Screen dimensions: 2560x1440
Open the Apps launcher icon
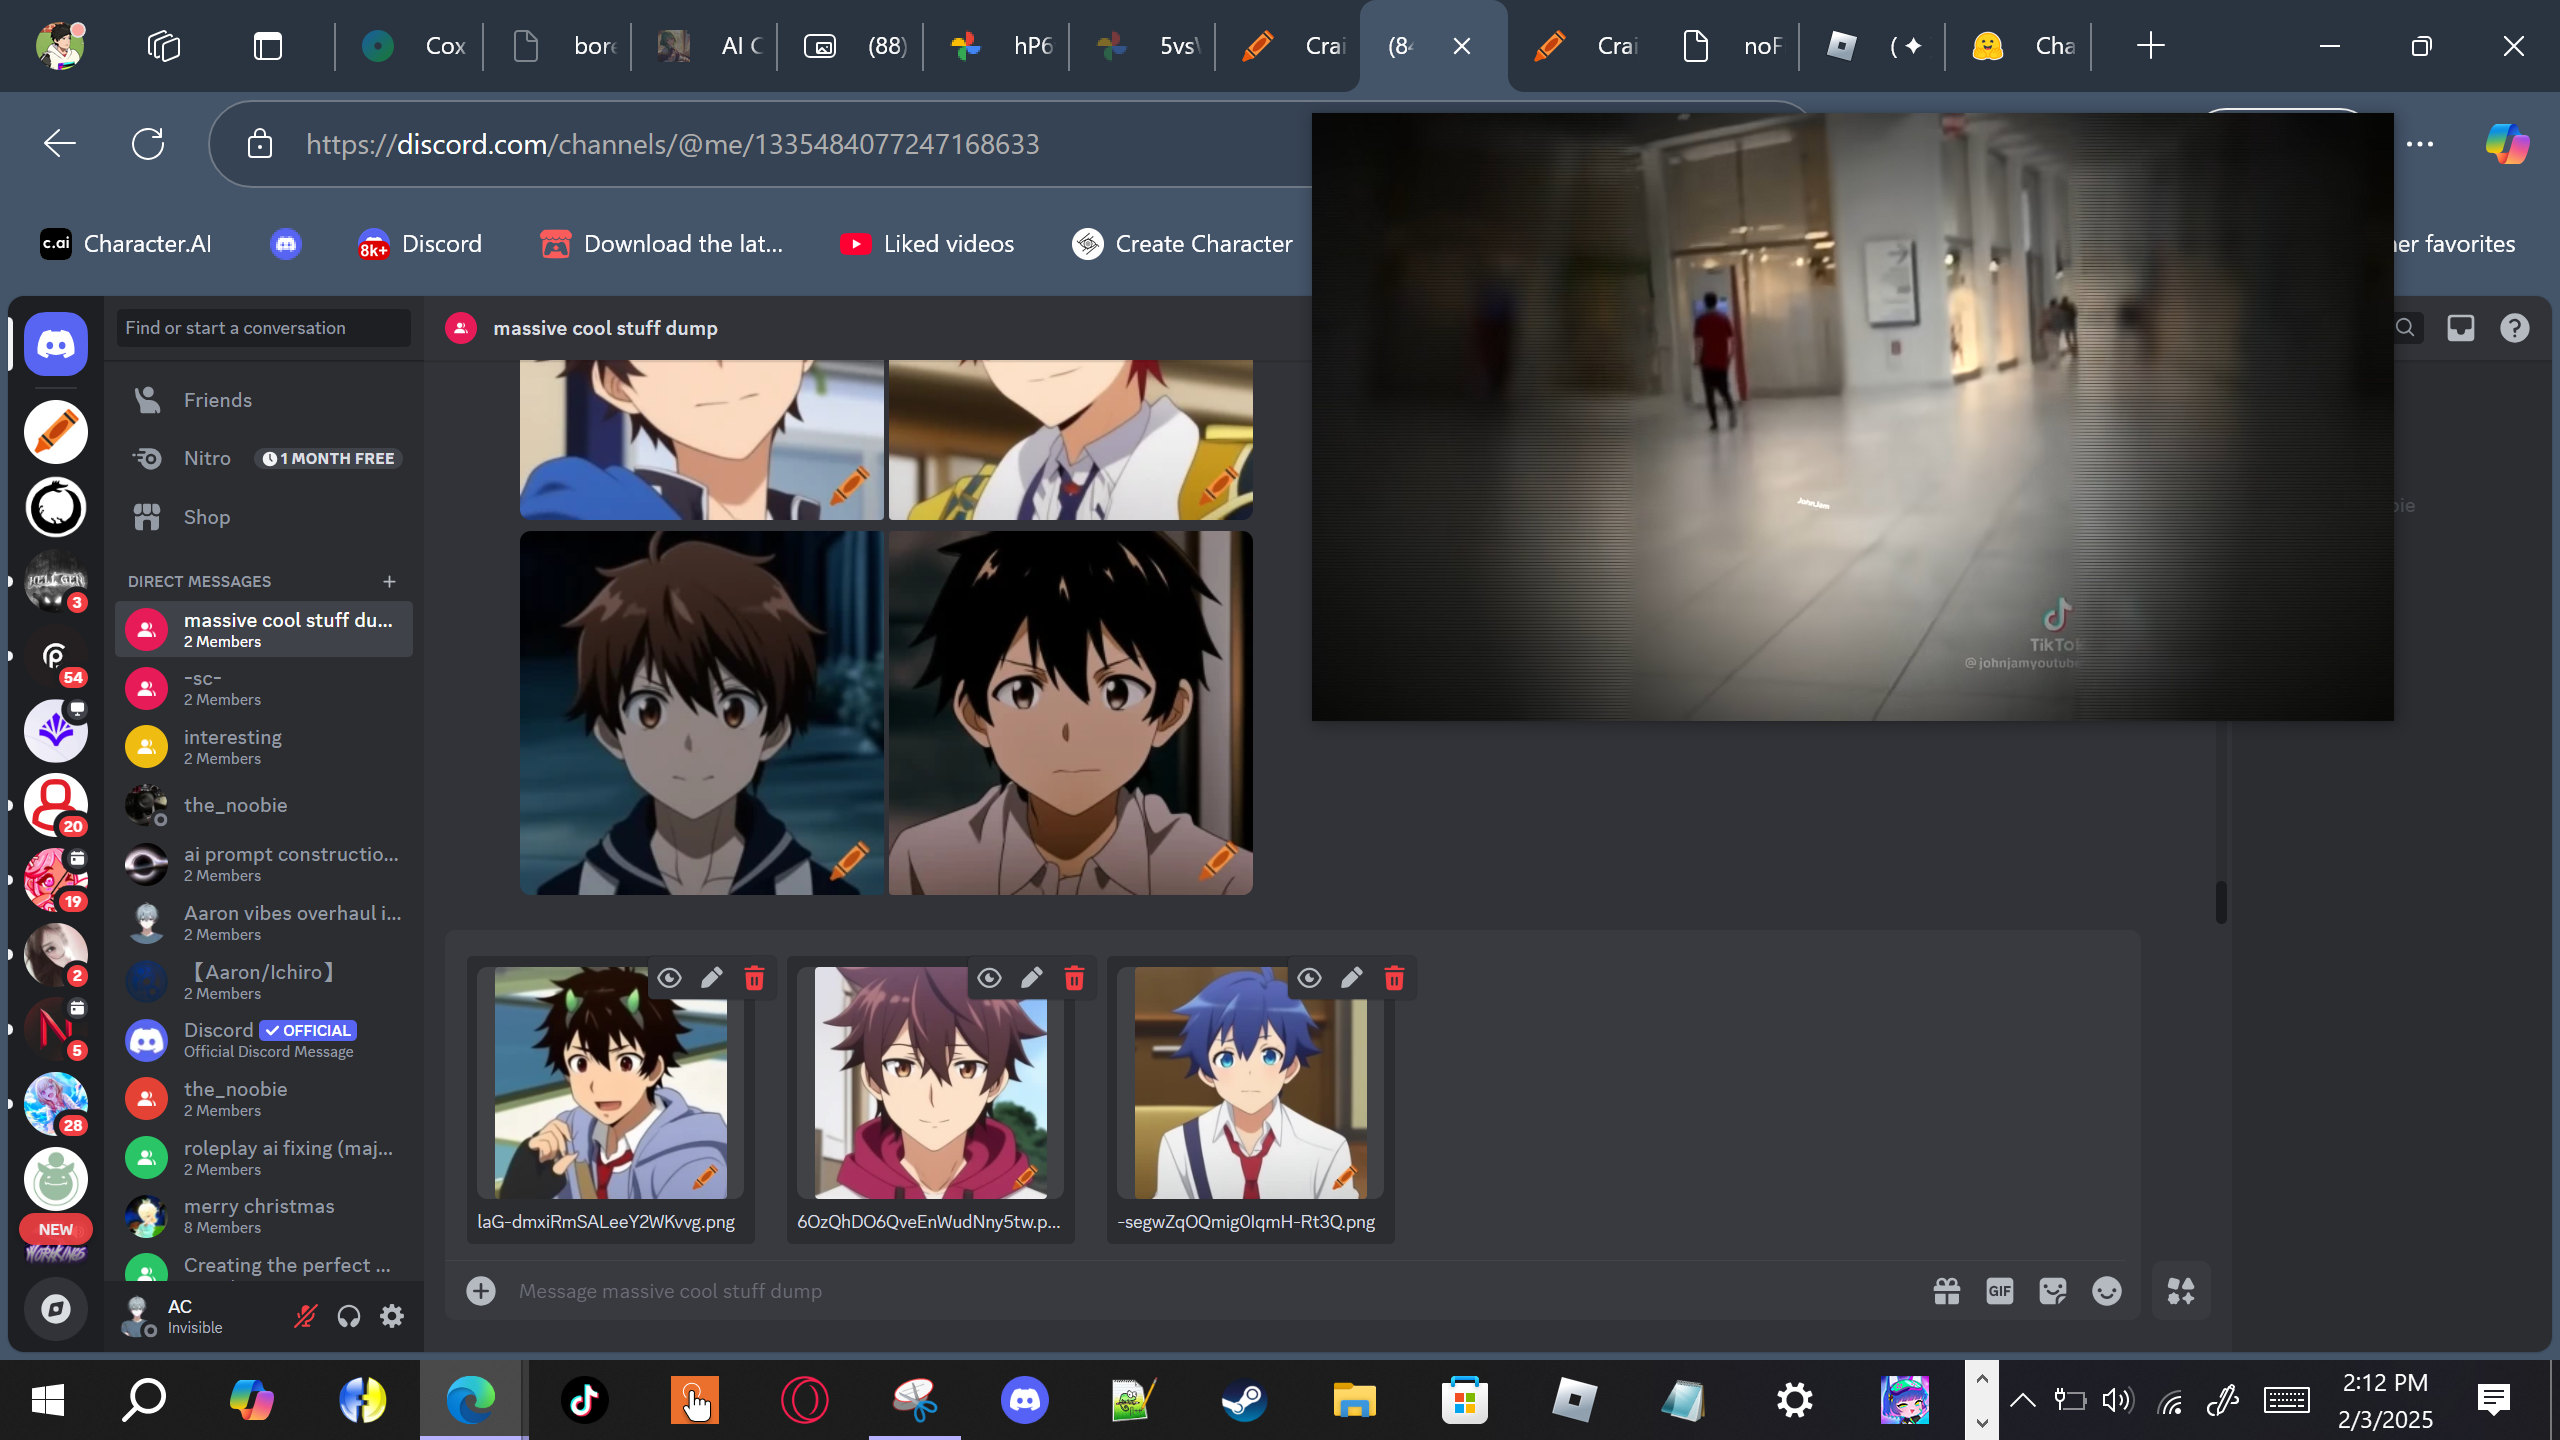(x=2180, y=1291)
